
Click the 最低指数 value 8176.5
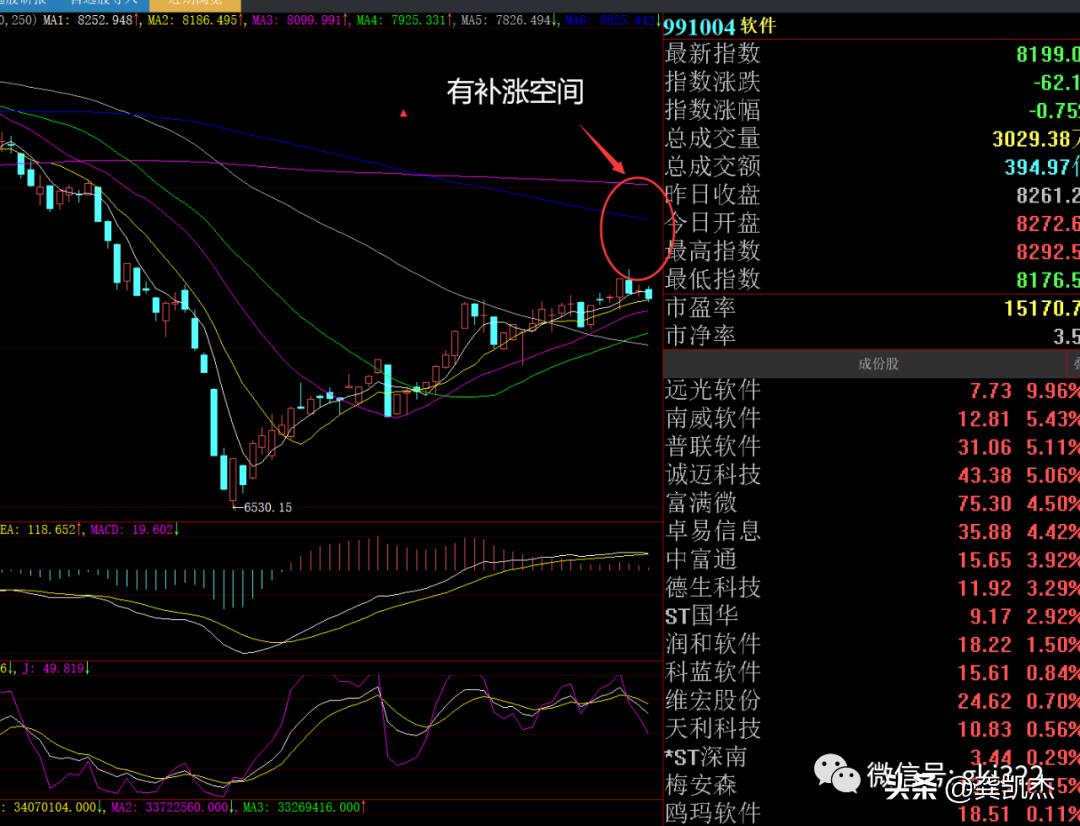coord(1048,280)
